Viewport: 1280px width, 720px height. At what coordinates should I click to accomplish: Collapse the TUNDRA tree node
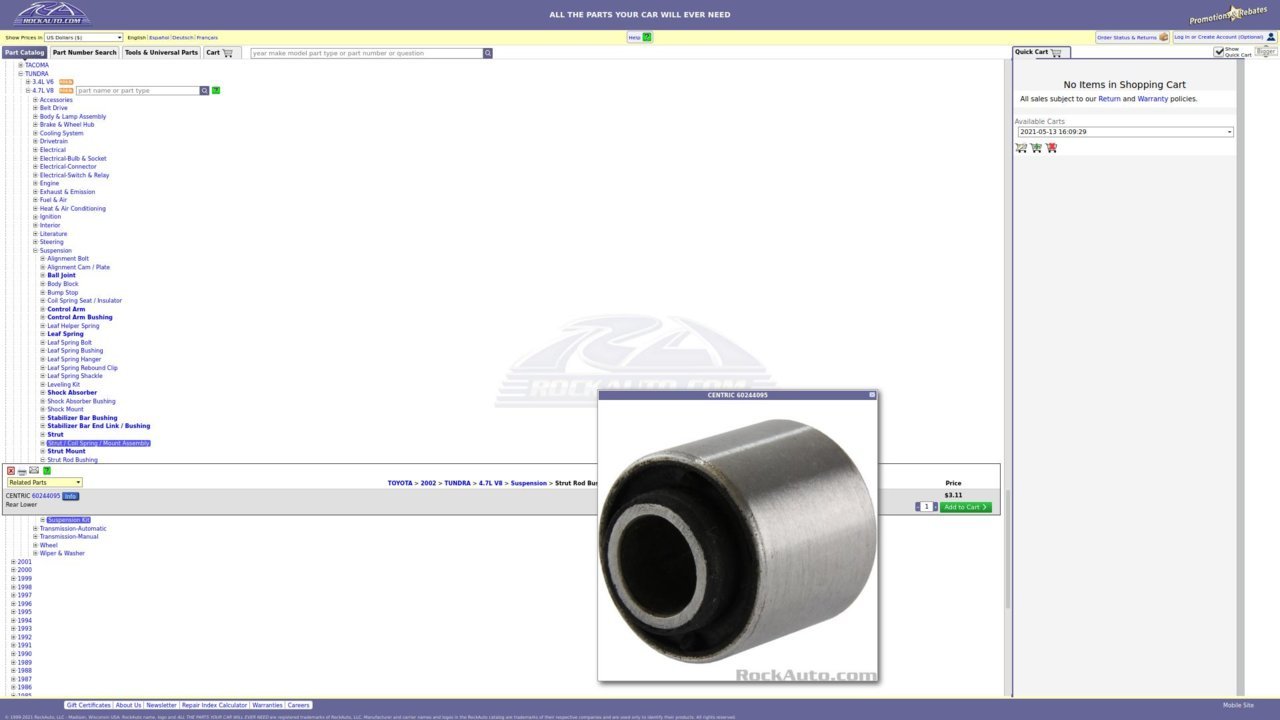[x=21, y=74]
